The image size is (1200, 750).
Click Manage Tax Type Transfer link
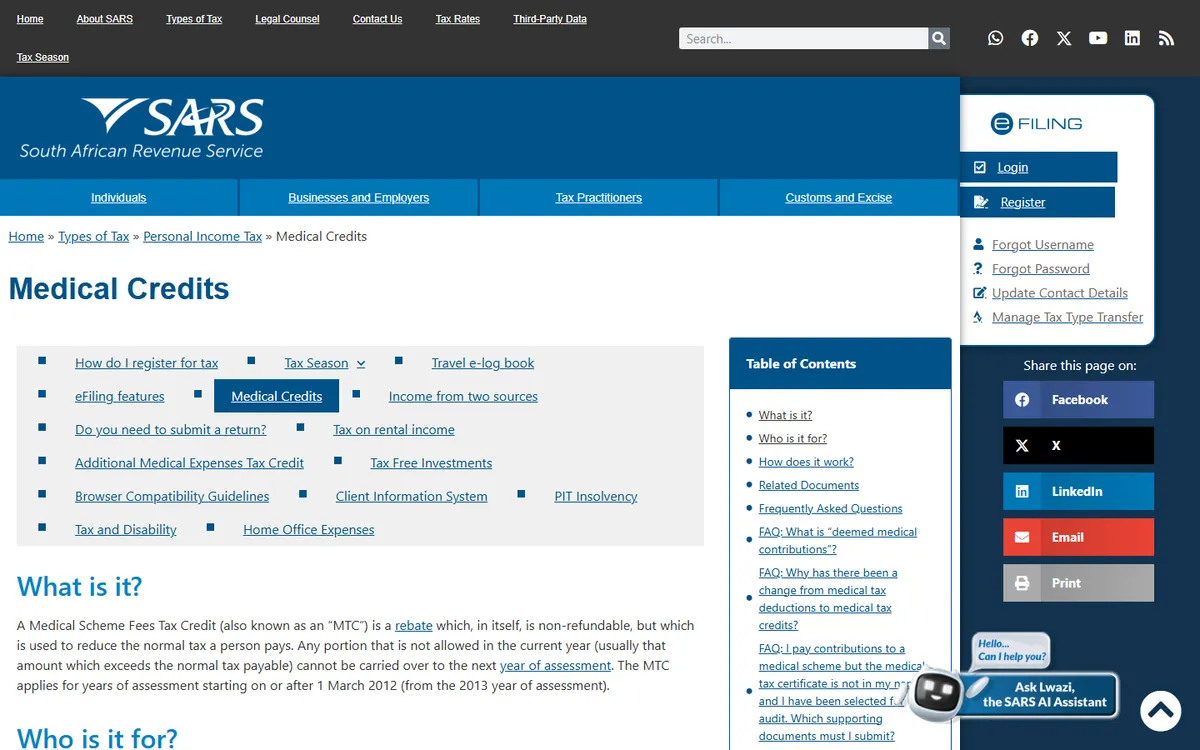(1067, 317)
